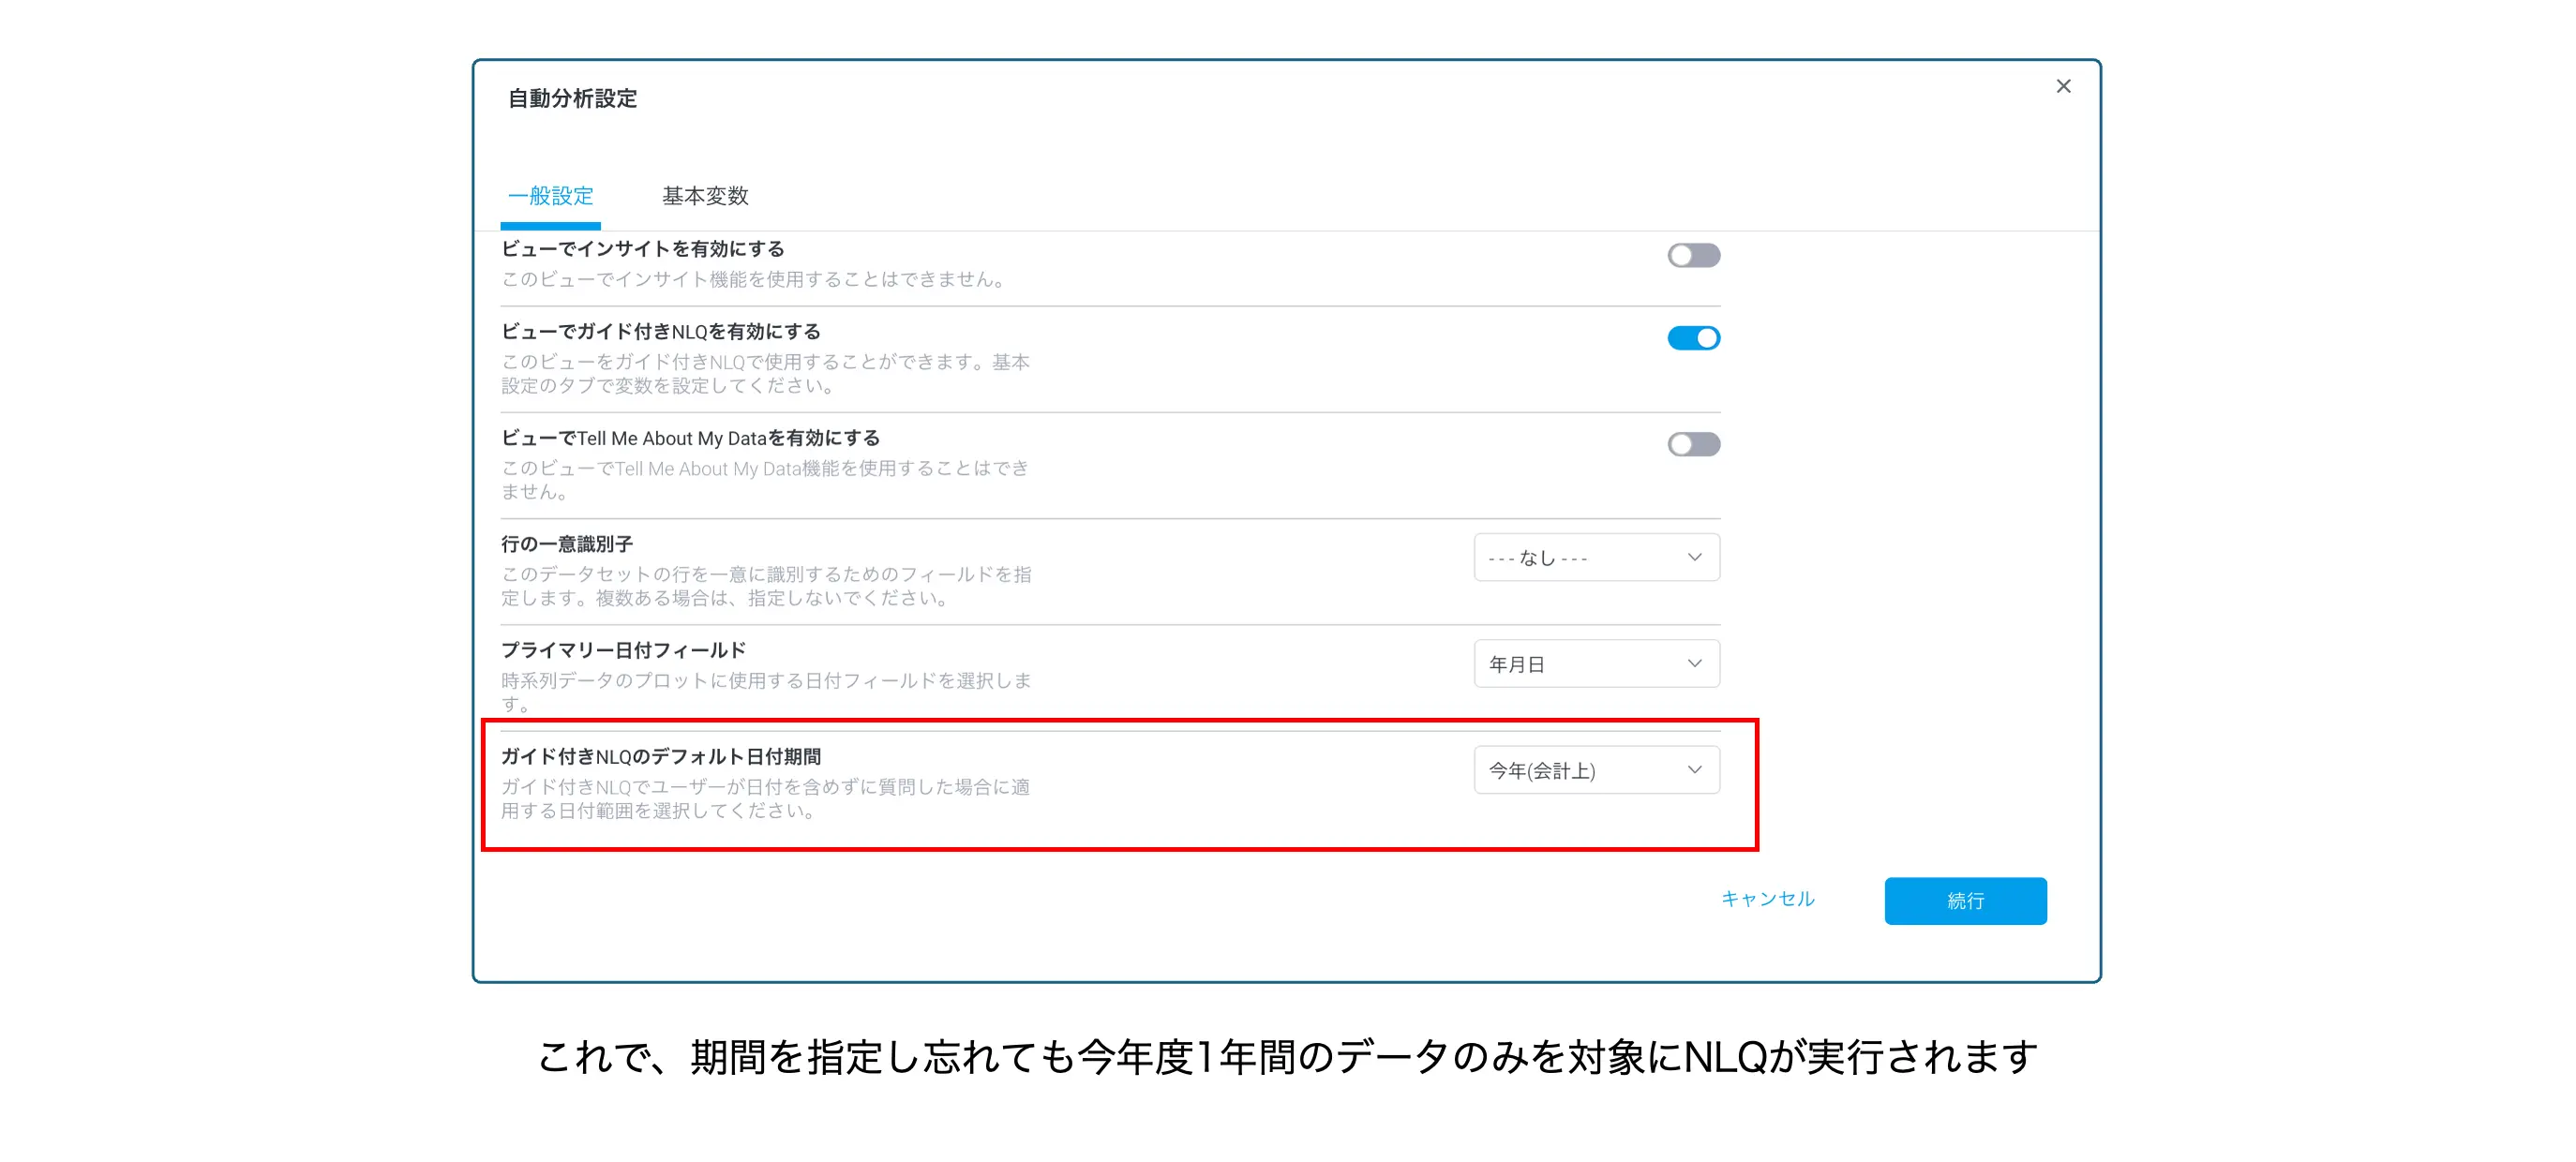Open the プライマリー日付フィールド dropdown

pos(1595,663)
